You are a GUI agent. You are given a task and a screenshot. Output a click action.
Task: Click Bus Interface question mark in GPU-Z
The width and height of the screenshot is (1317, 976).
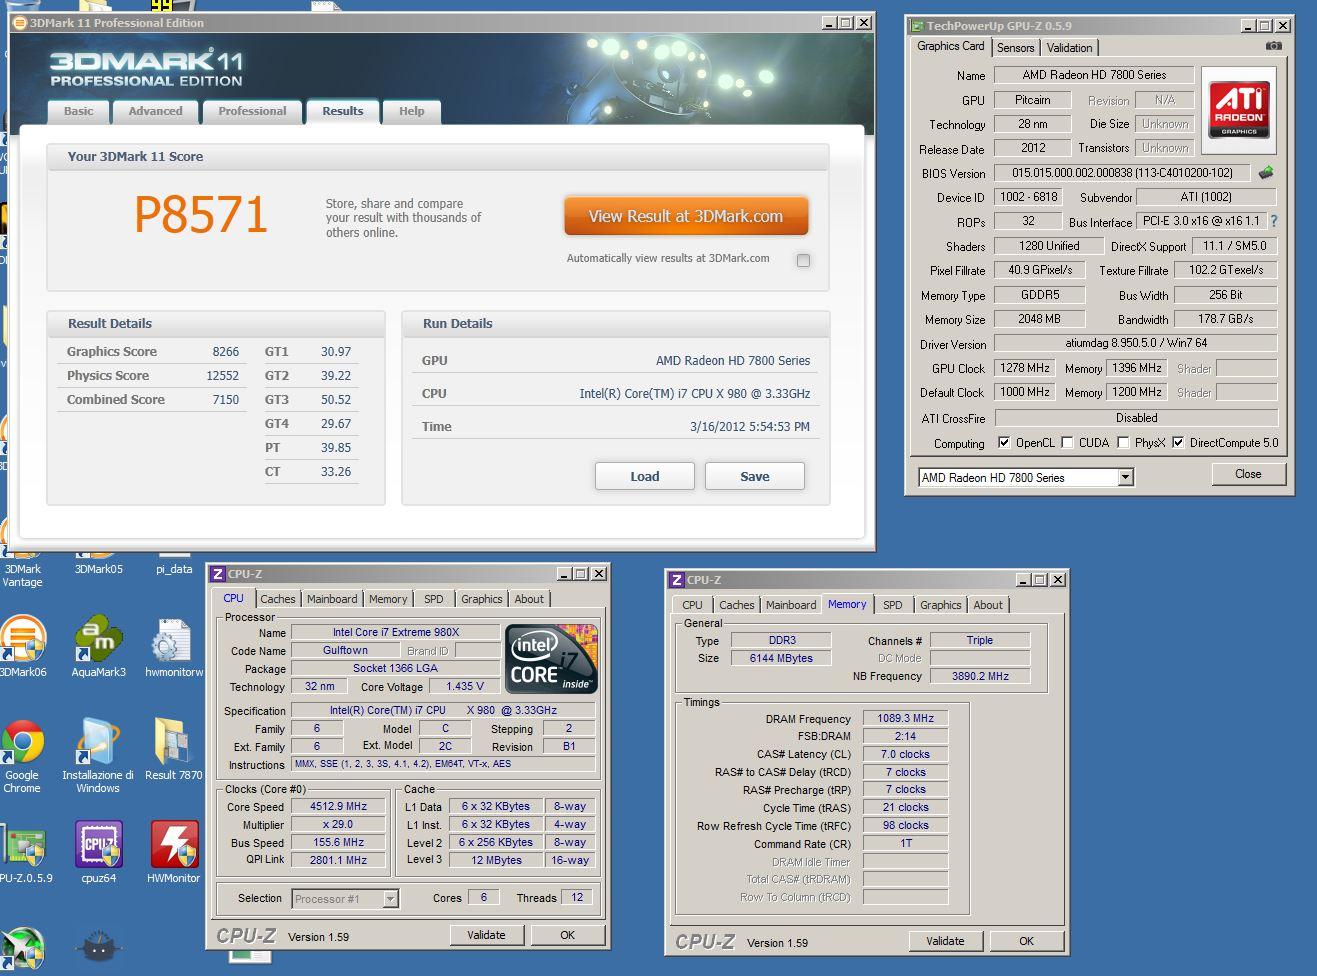click(1274, 221)
